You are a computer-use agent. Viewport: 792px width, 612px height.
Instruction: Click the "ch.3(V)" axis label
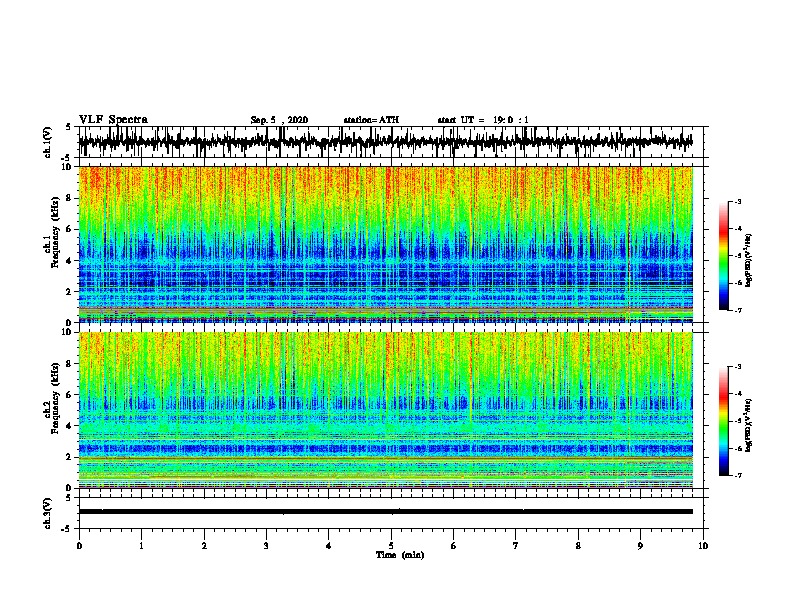pyautogui.click(x=47, y=513)
